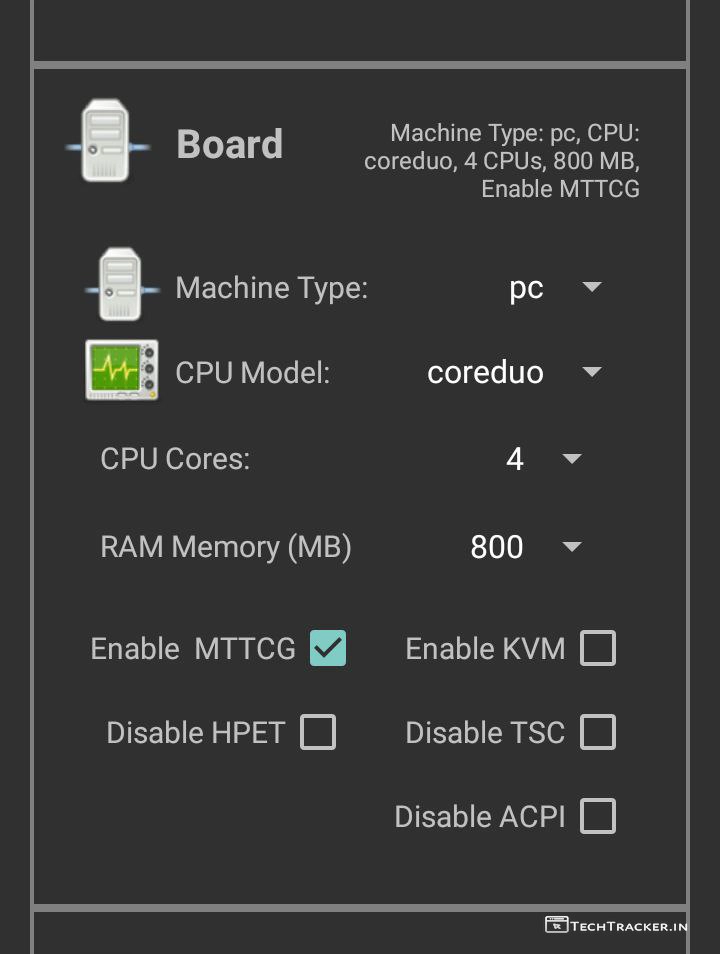This screenshot has width=720, height=954.
Task: Toggle the Enable KVM checkbox
Action: (598, 648)
